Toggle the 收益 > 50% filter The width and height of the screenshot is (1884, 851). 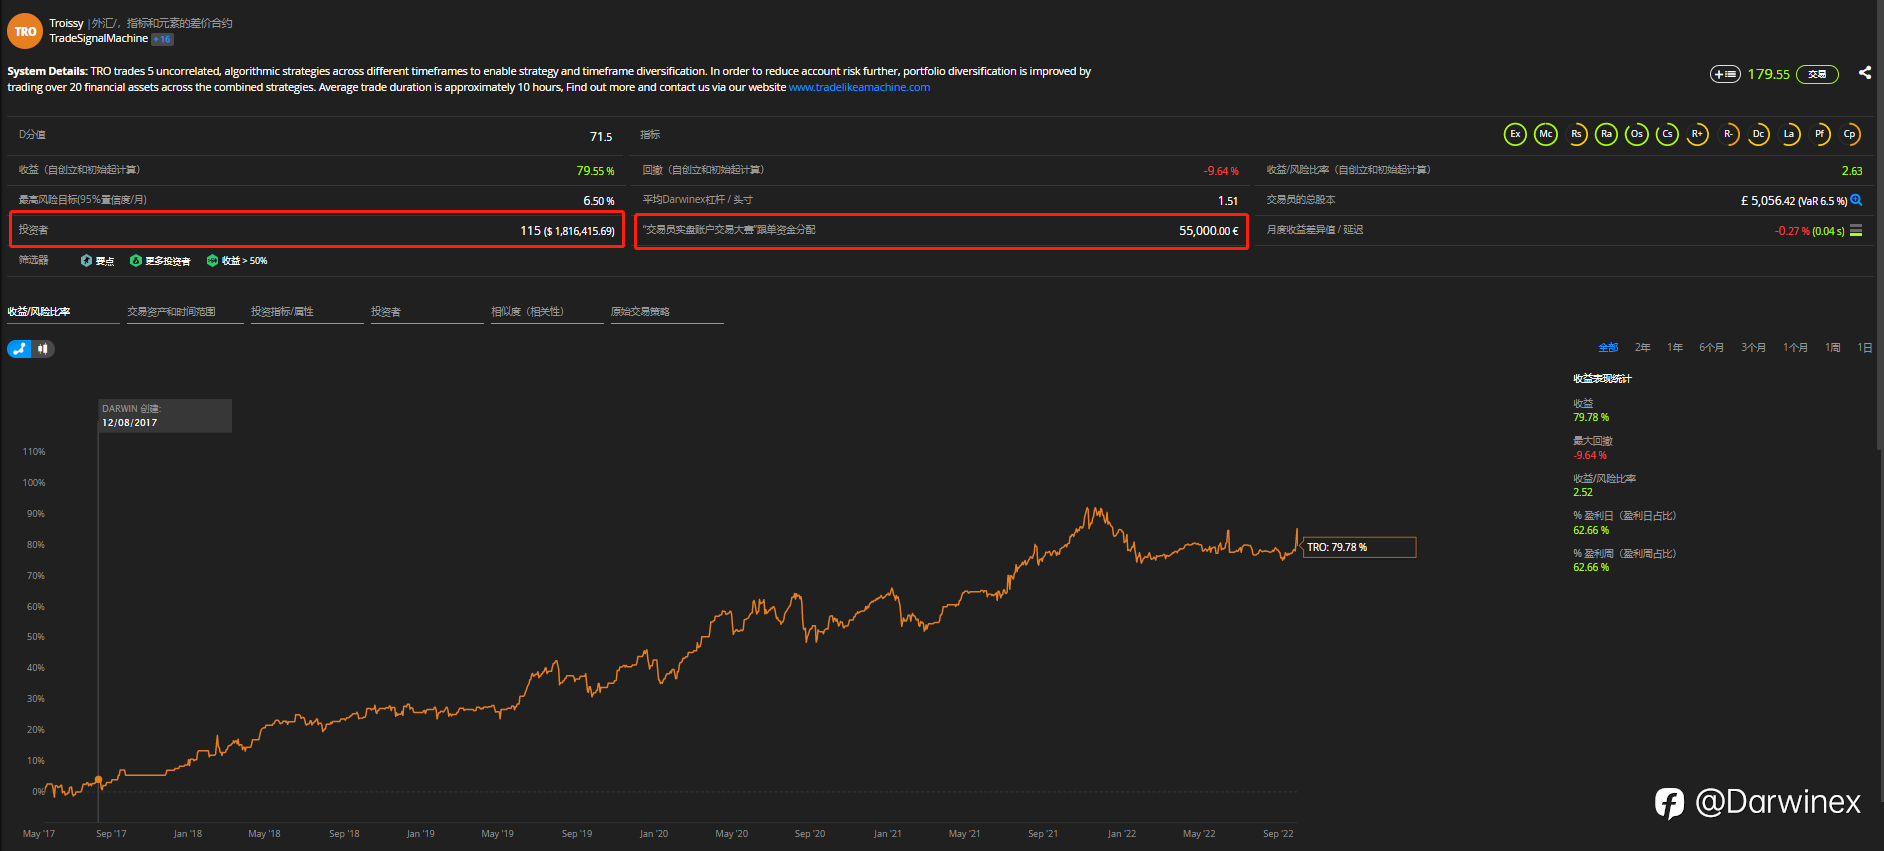[x=237, y=261]
